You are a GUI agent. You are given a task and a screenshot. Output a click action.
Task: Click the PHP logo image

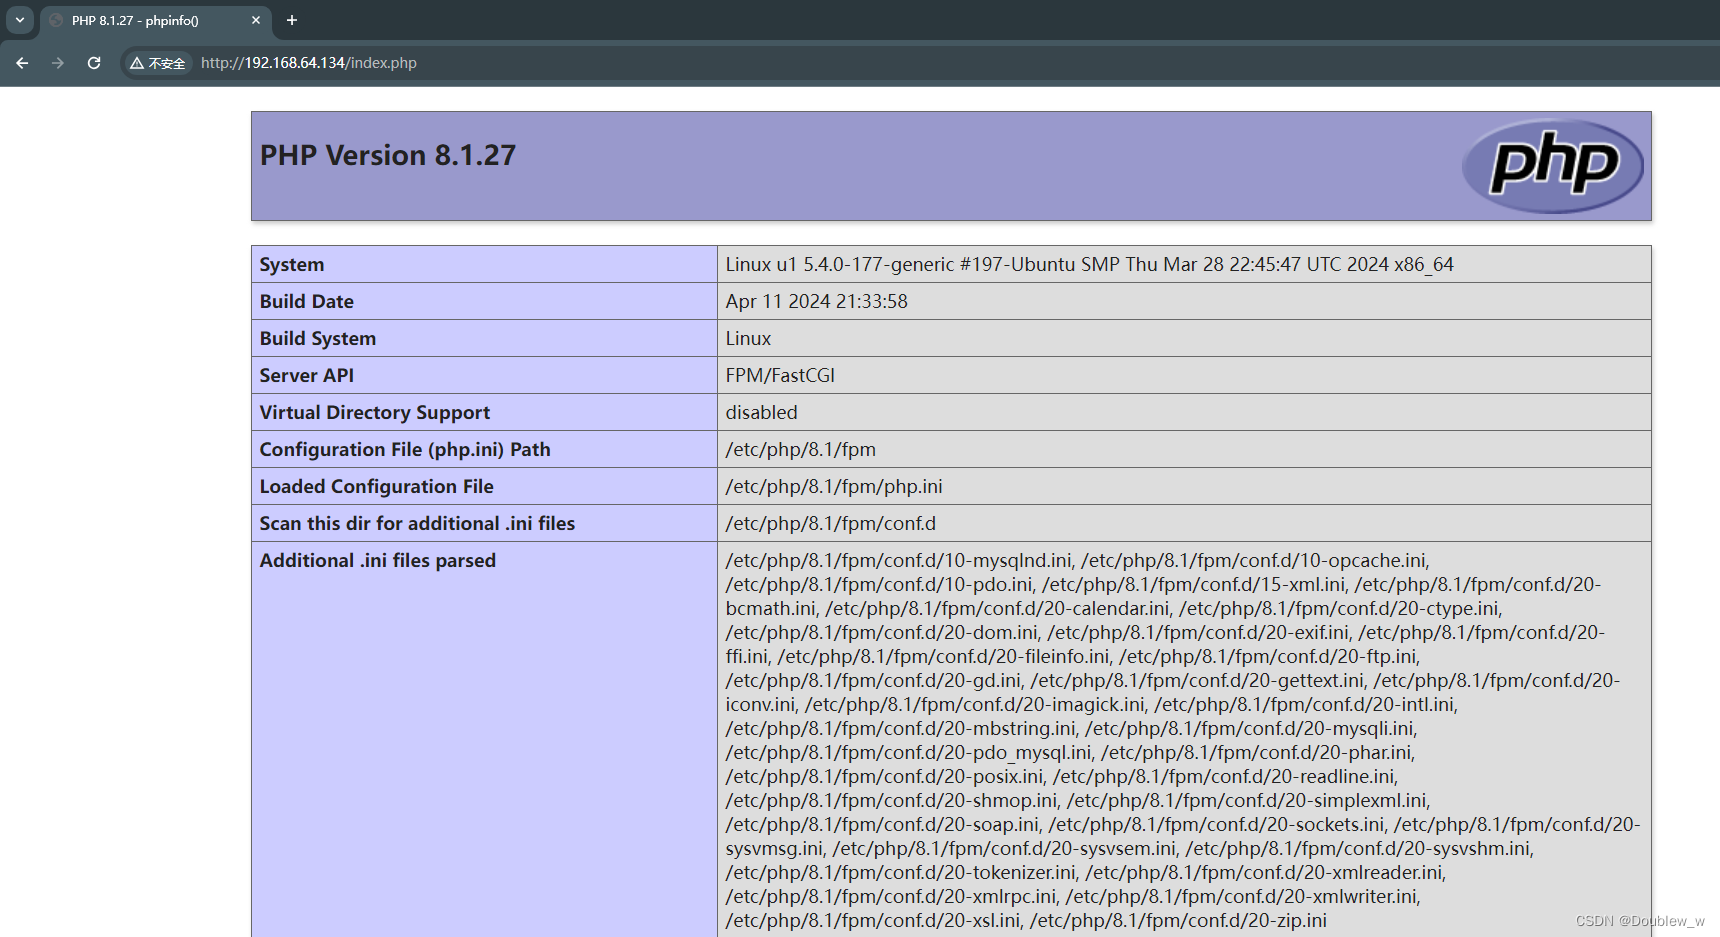[x=1552, y=165]
